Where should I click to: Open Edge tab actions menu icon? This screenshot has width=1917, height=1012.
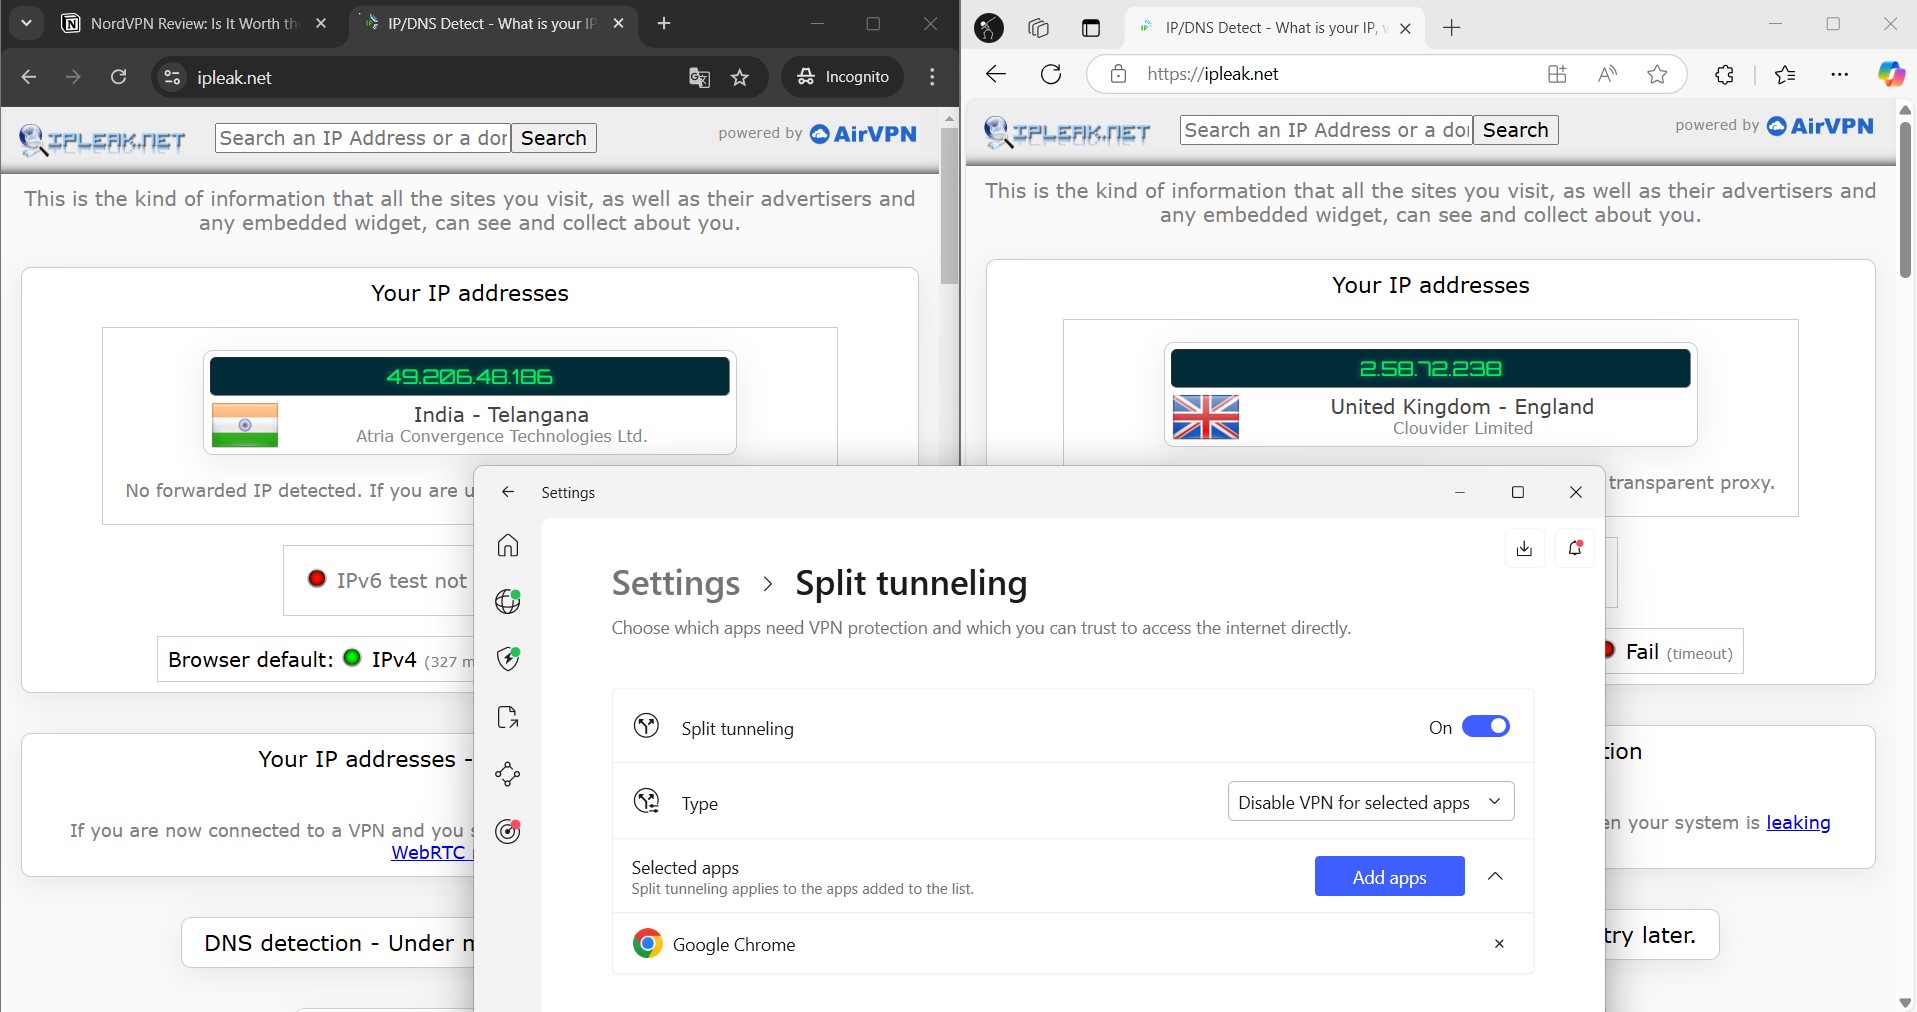point(1090,28)
